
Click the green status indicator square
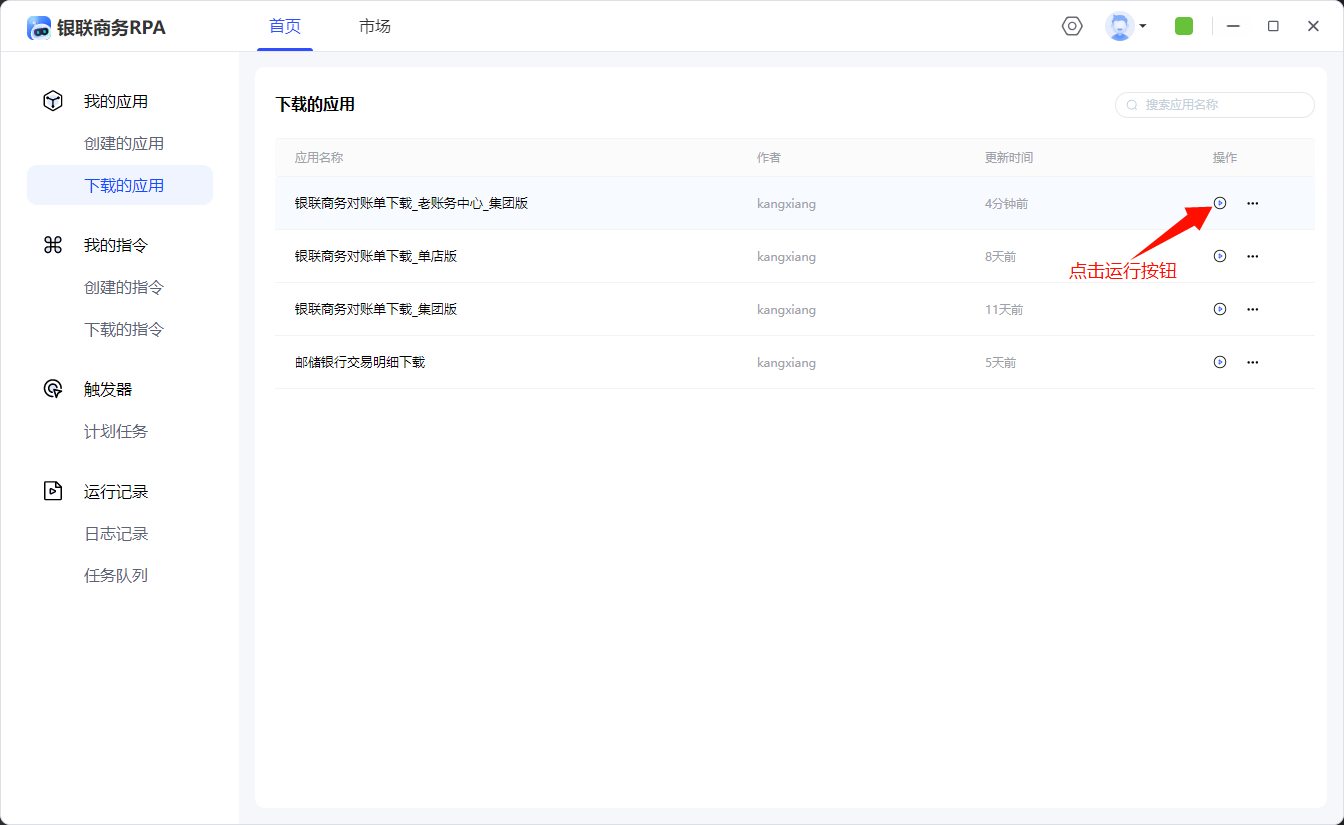point(1184,26)
